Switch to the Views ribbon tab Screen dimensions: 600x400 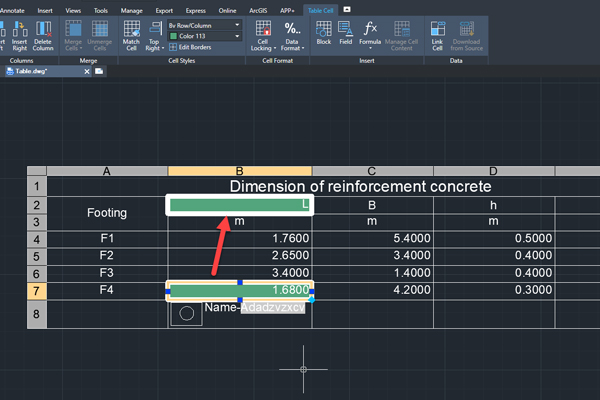[73, 10]
